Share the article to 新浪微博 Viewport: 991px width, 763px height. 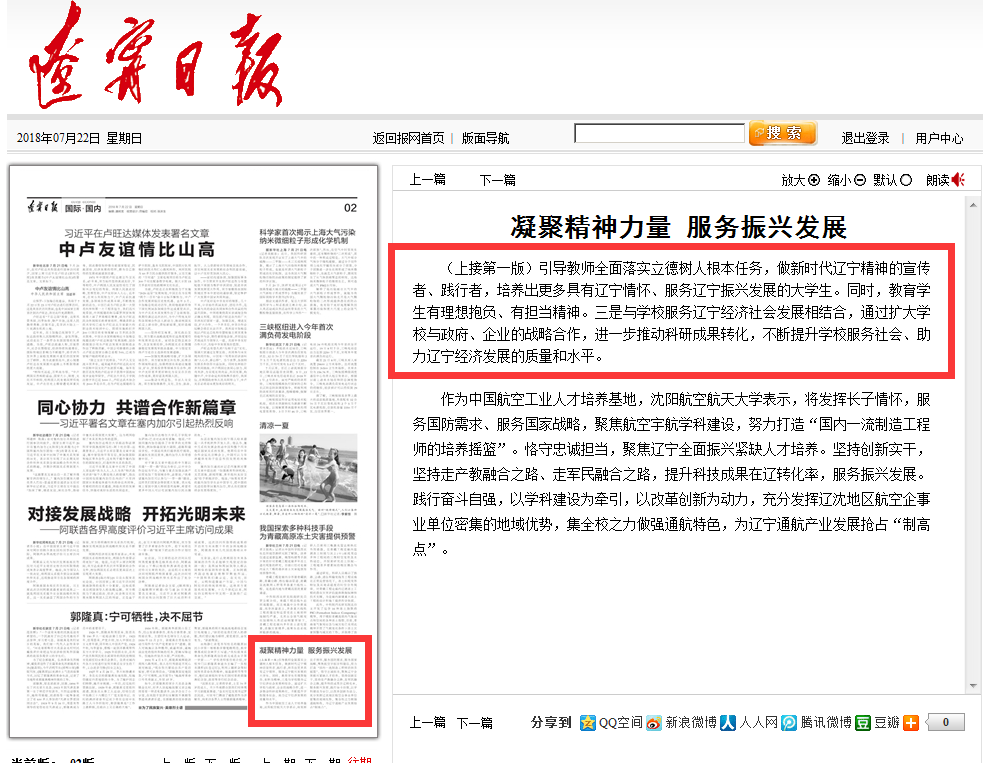(x=680, y=722)
